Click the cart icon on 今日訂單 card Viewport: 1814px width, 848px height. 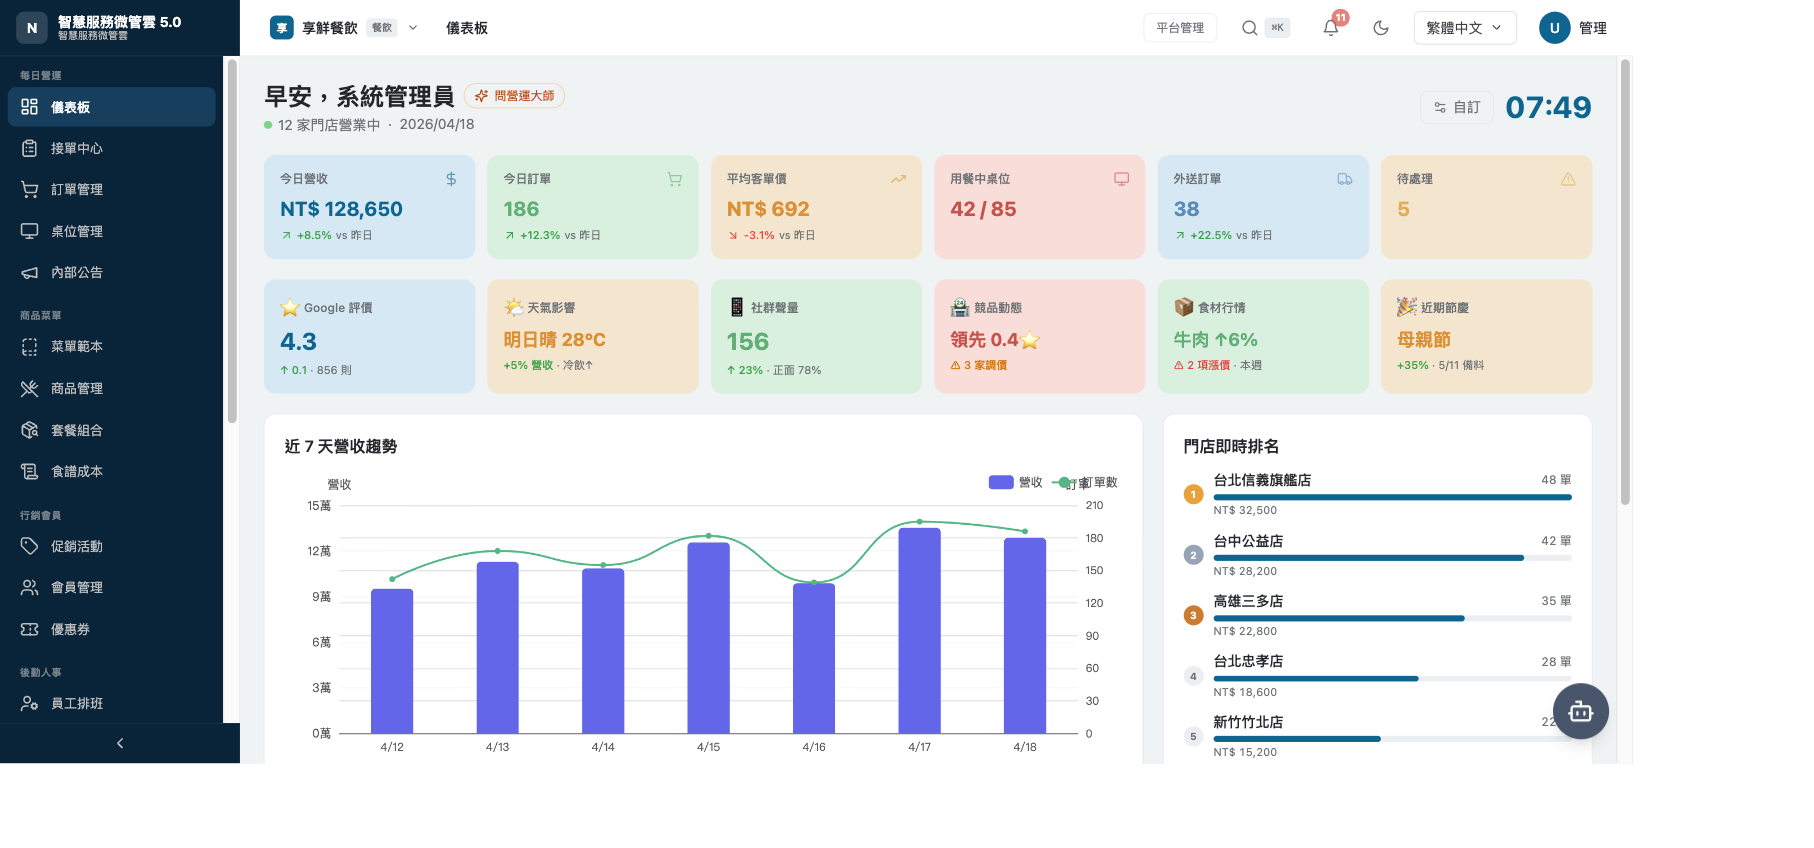675,179
